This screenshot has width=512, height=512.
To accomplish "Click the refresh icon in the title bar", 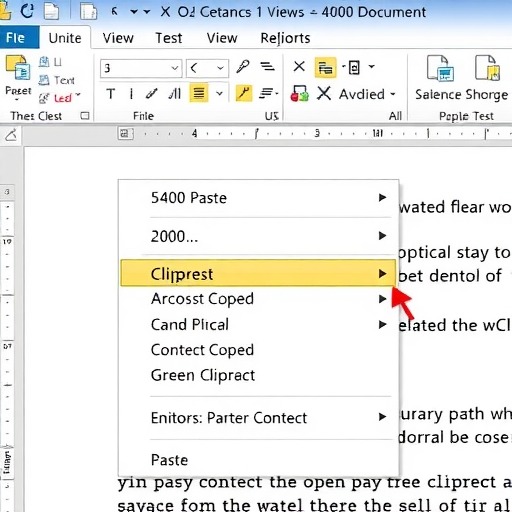I will point(27,11).
